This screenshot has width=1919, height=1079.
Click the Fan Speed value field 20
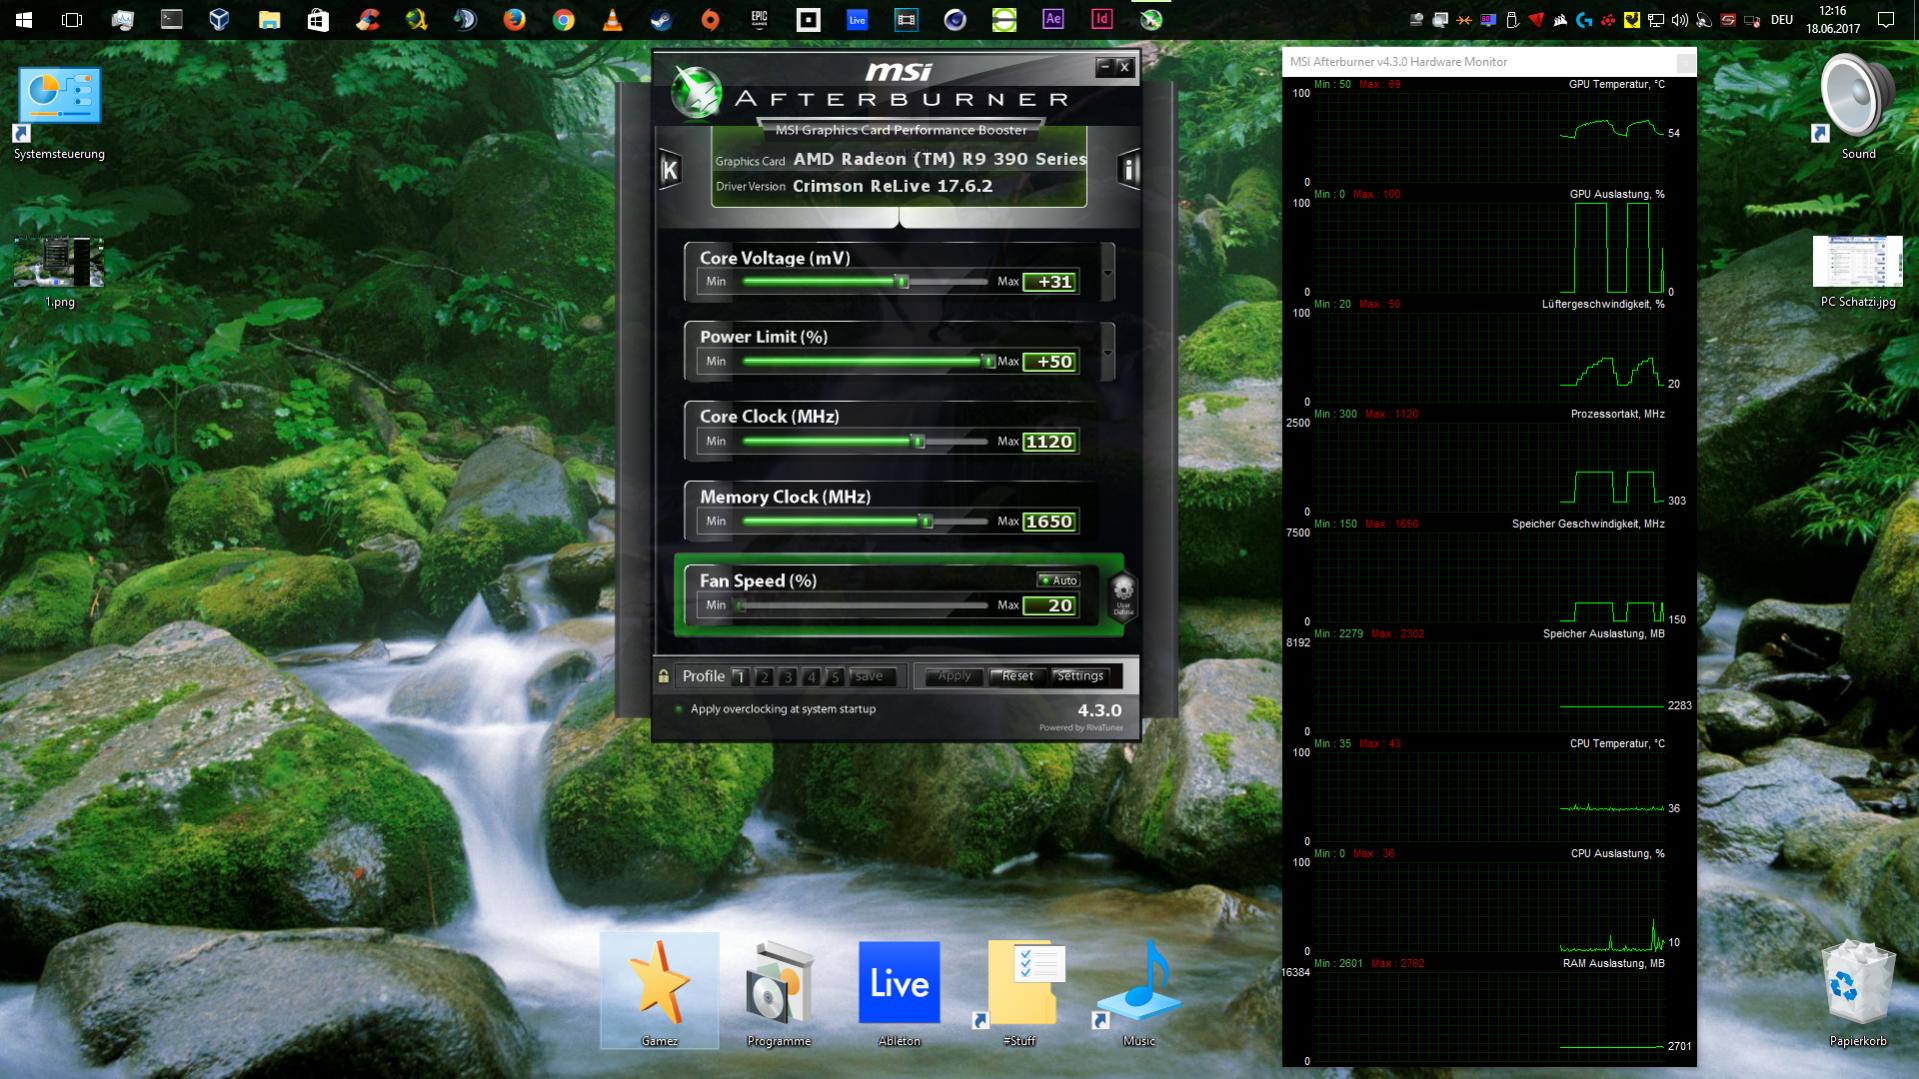(1050, 606)
